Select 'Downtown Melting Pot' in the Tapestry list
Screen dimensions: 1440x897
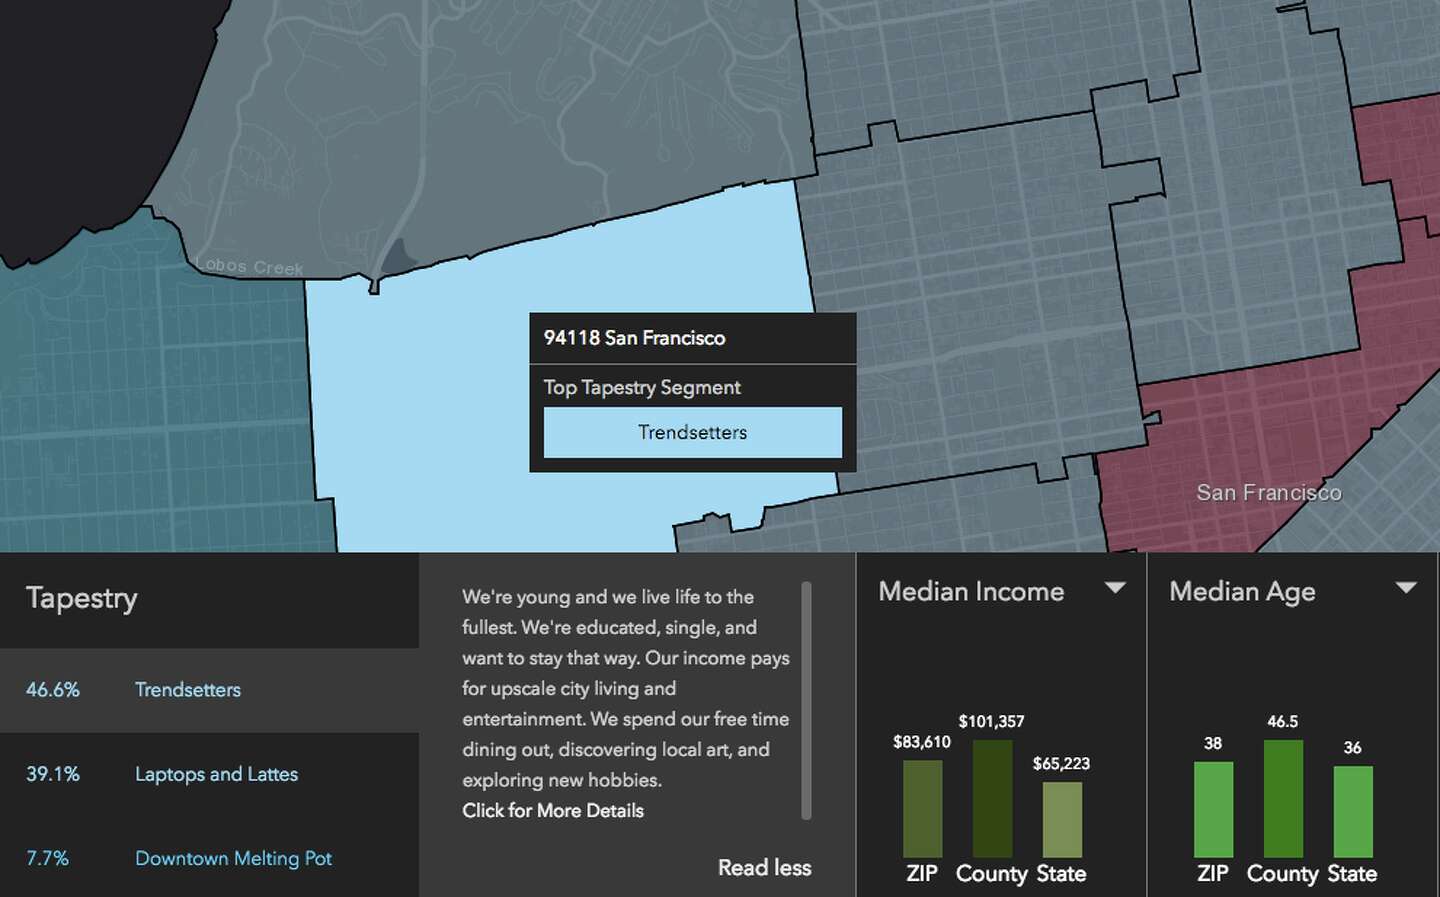tap(233, 857)
